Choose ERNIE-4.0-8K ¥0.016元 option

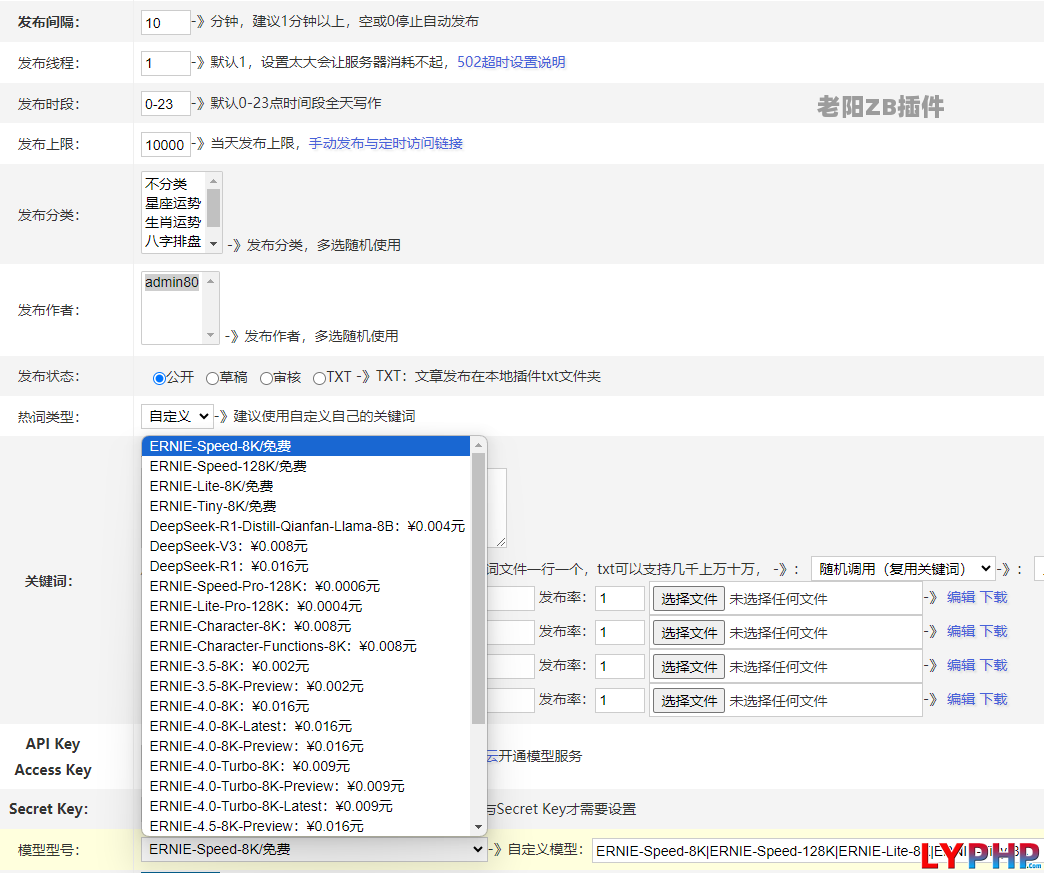(x=306, y=706)
